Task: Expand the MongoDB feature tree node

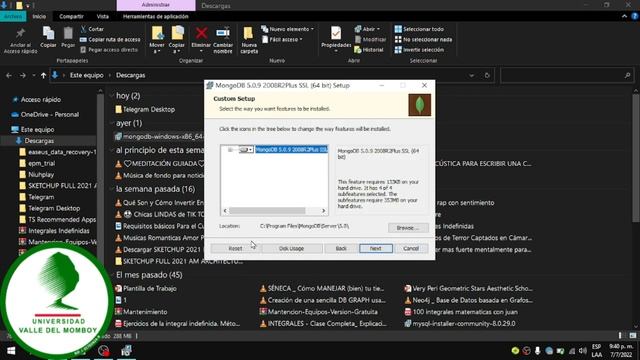Action: [x=230, y=150]
